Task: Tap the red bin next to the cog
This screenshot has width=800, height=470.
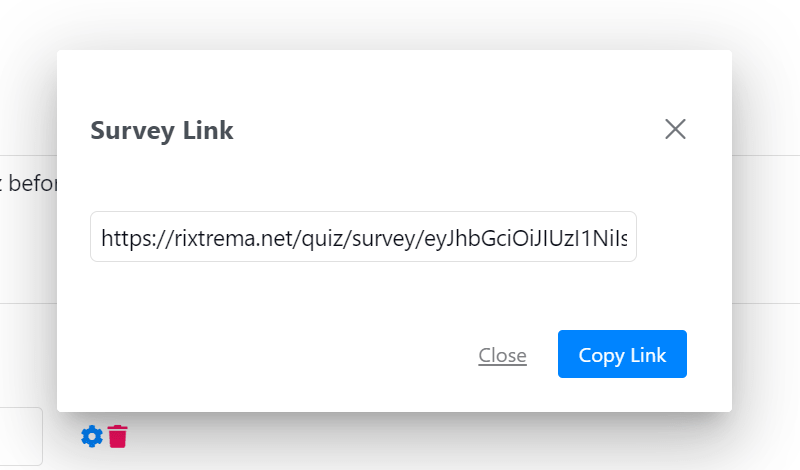Action: point(118,436)
